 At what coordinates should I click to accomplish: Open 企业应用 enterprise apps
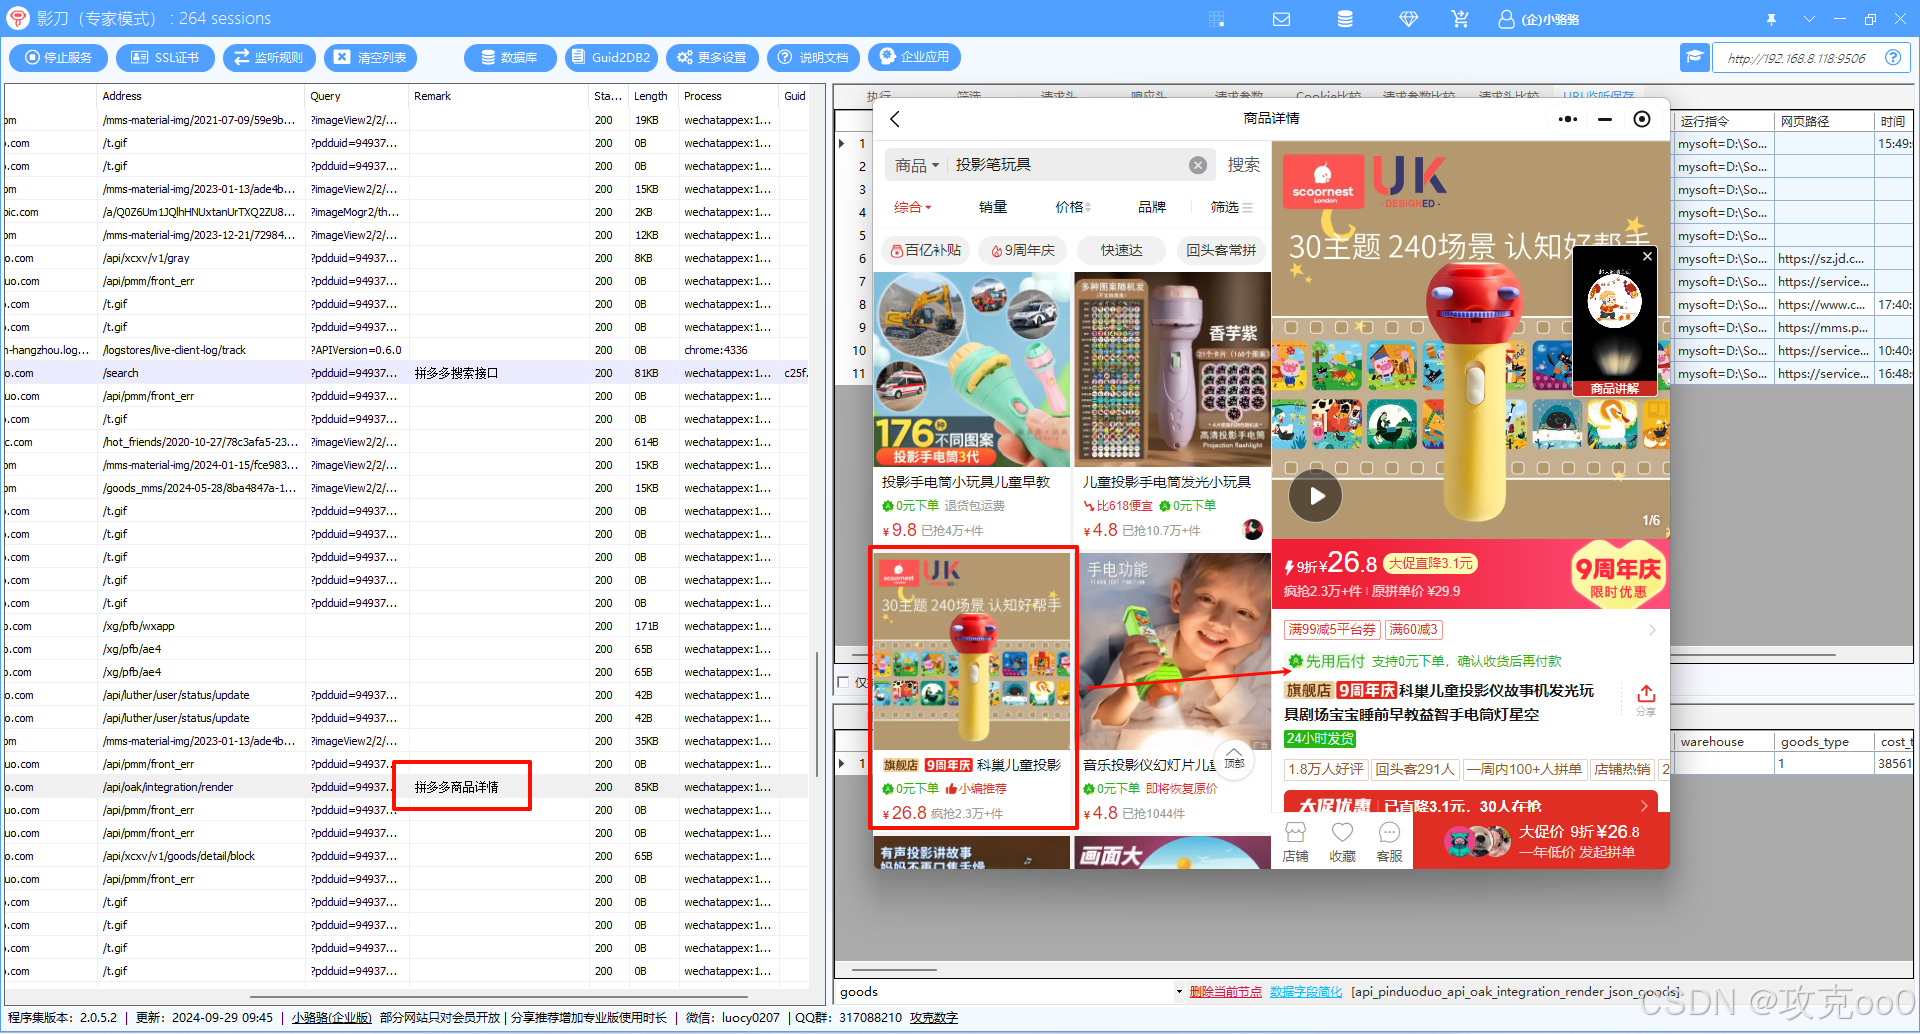click(x=914, y=57)
